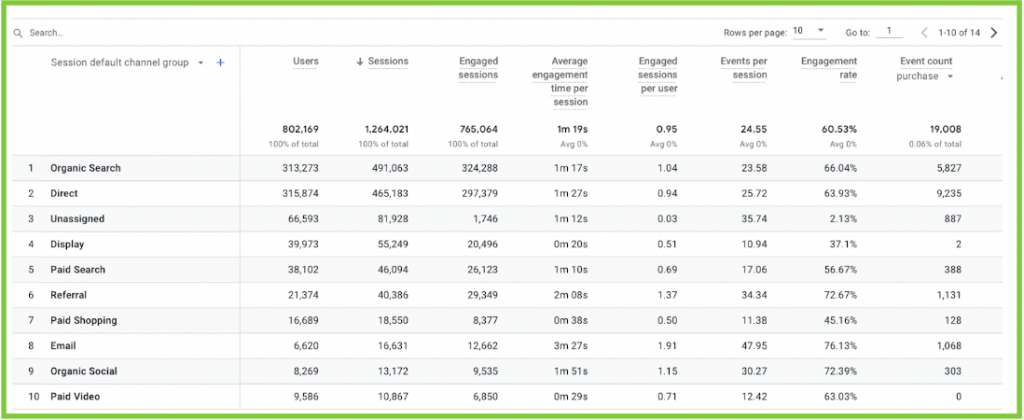Go to next page of results
The image size is (1024, 420).
[x=993, y=32]
